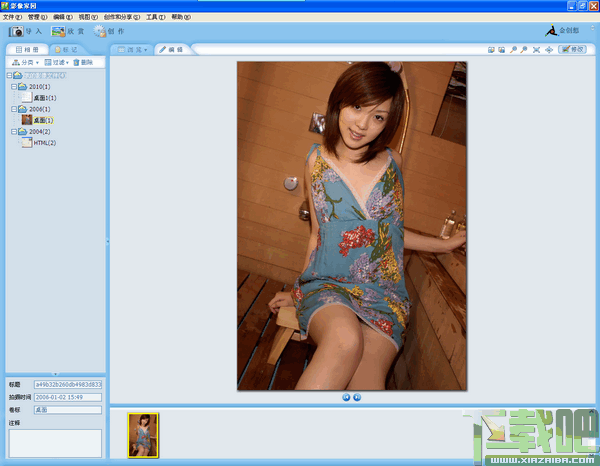Click the first magnifier zoom icon
The width and height of the screenshot is (600, 466).
pos(513,50)
